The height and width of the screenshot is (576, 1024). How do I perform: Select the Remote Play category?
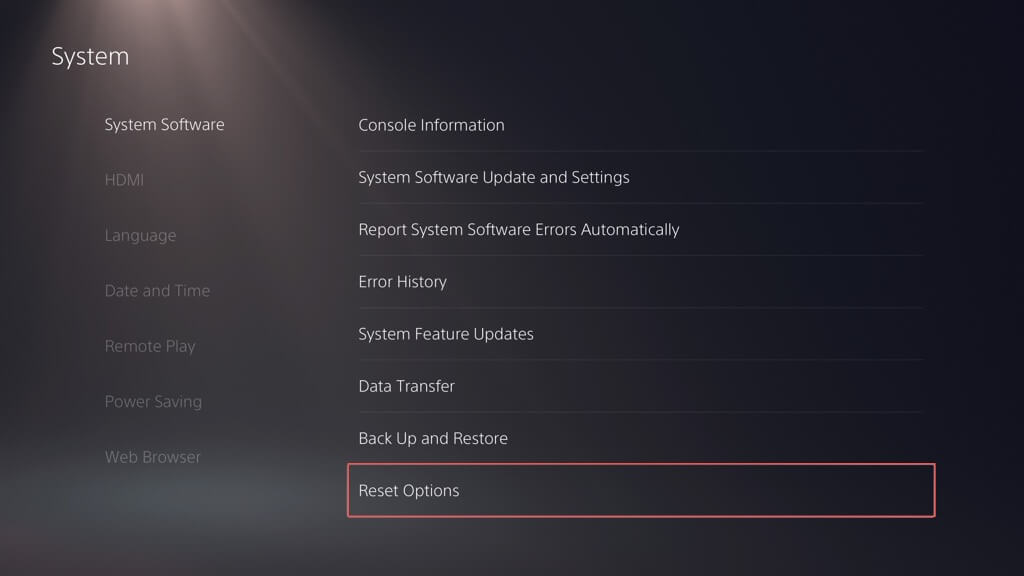pos(150,346)
